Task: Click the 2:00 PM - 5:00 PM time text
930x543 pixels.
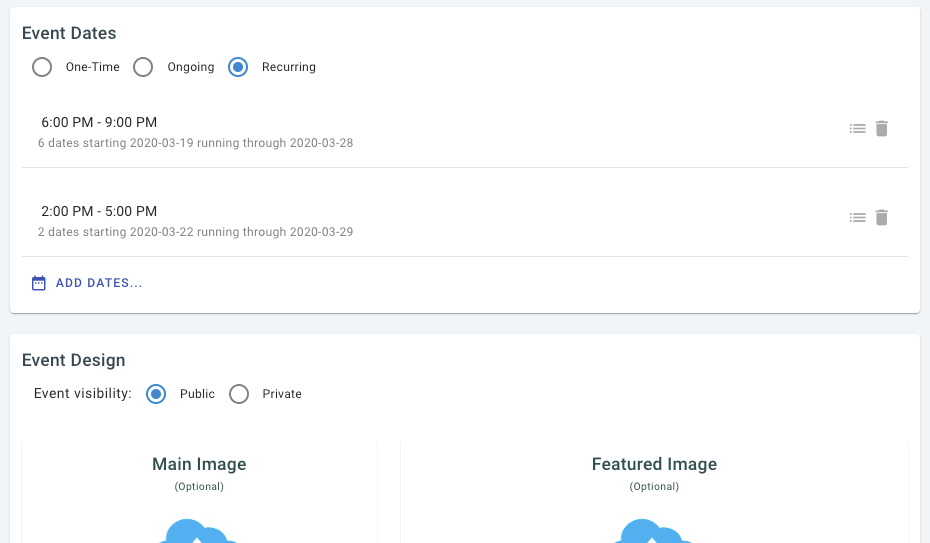Action: click(x=99, y=211)
